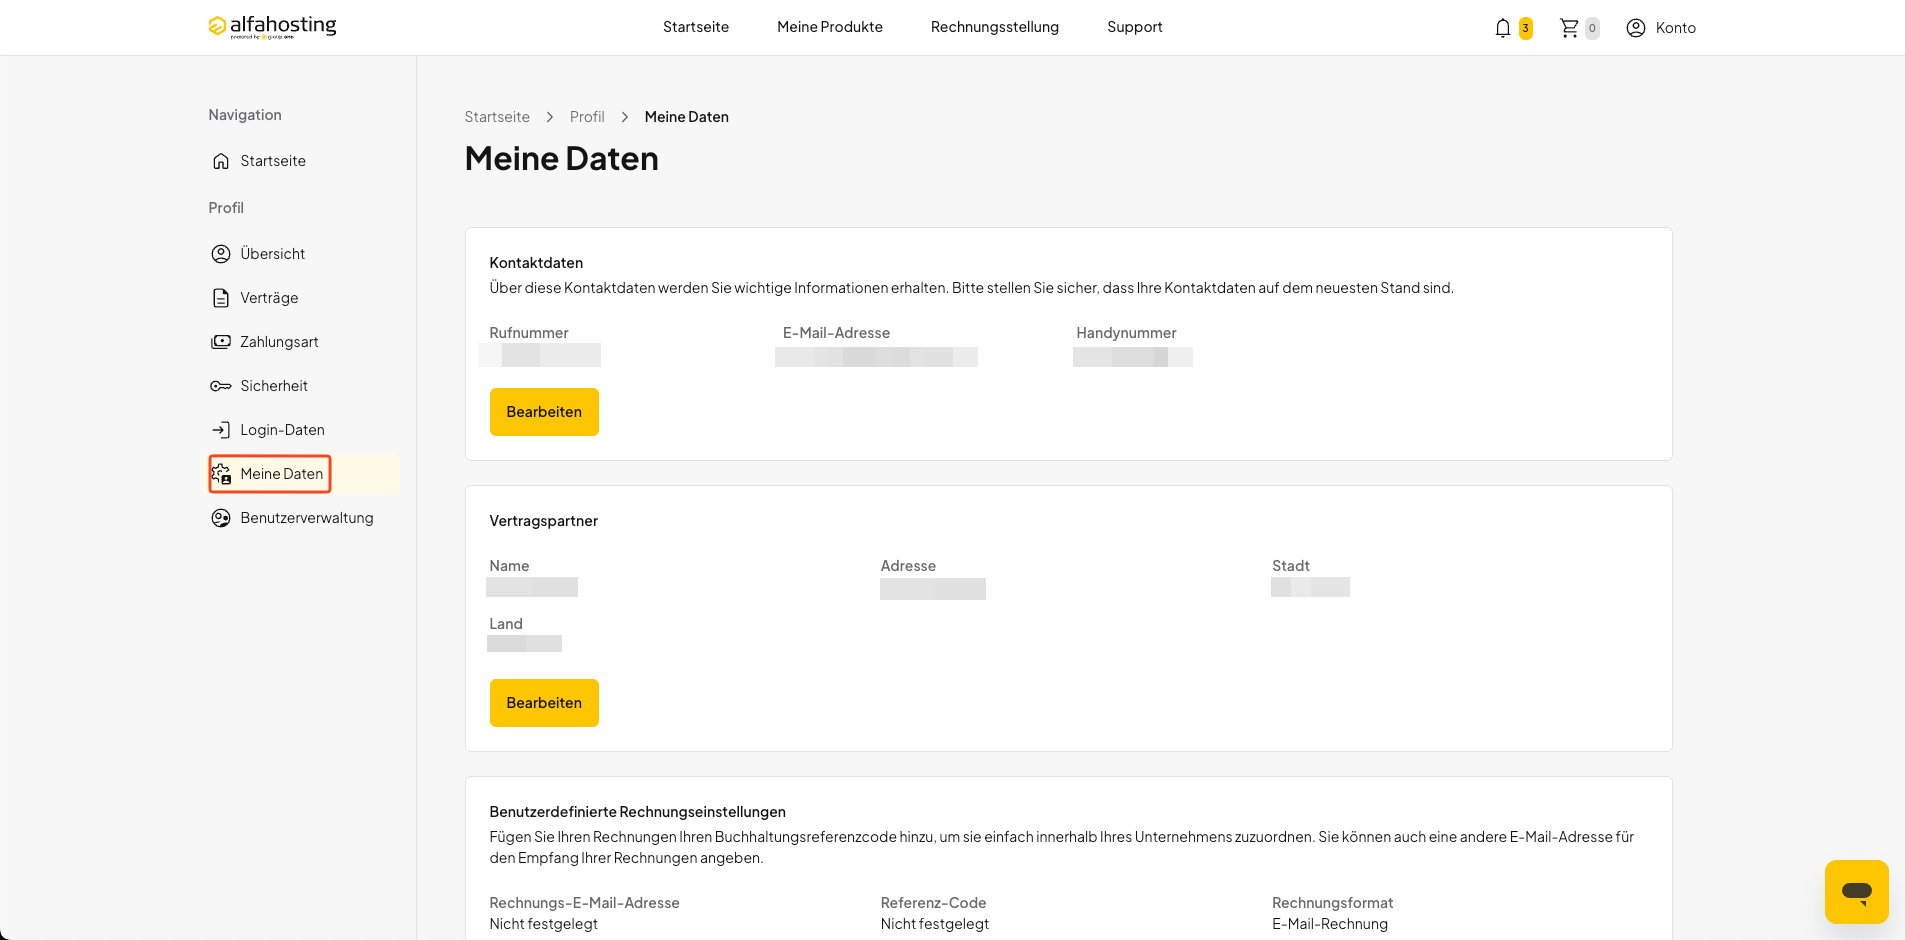Image resolution: width=1905 pixels, height=940 pixels.
Task: Open Übersicht in the profile sidebar
Action: [x=273, y=254]
